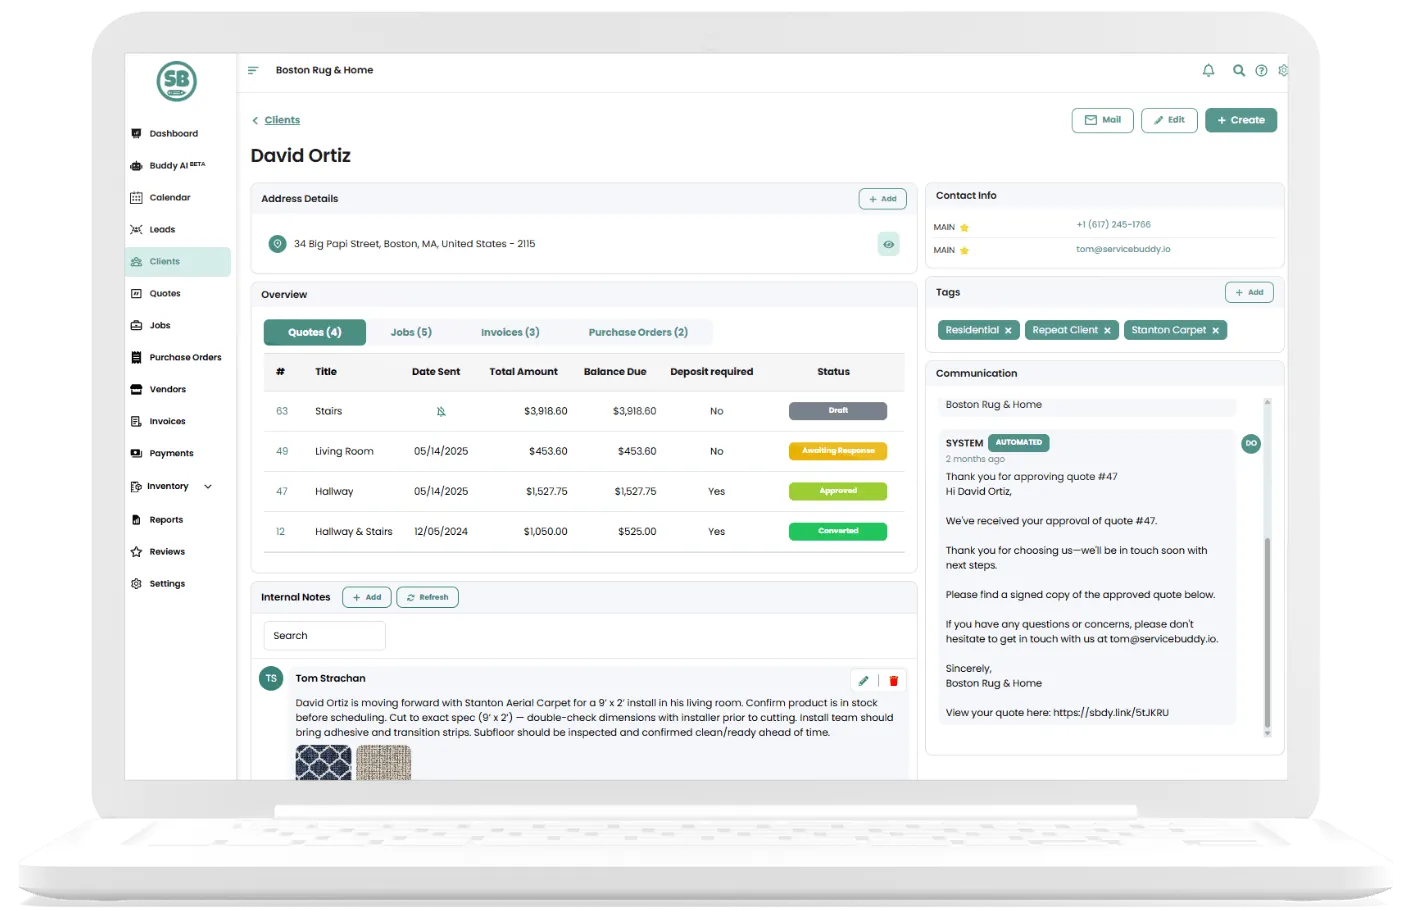This screenshot has width=1412, height=911.
Task: Toggle the eye icon on the address row
Action: point(888,243)
